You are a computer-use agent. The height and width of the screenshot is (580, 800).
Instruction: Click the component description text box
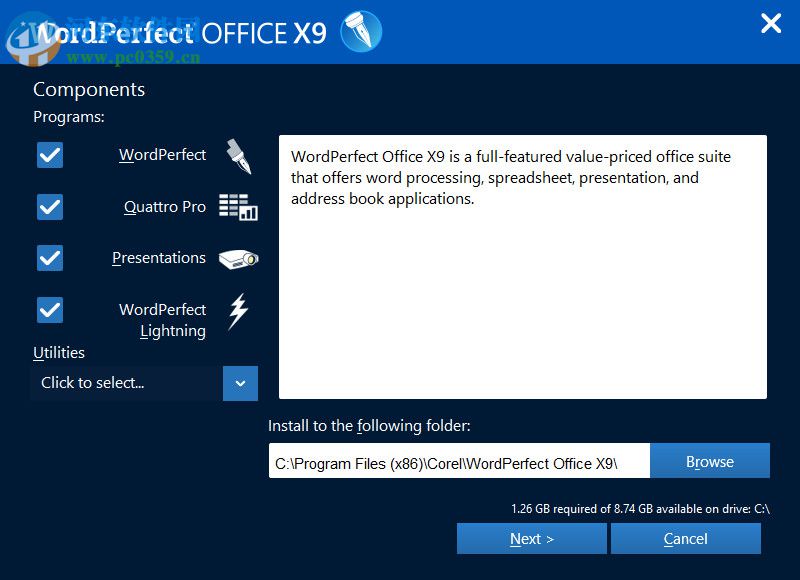coord(523,265)
